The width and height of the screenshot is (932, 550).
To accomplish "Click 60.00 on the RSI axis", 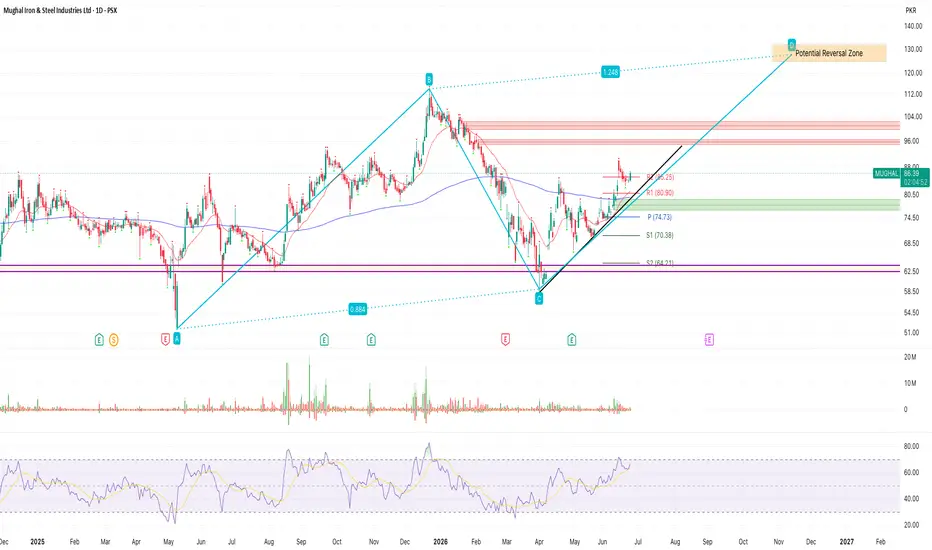I will coord(911,473).
